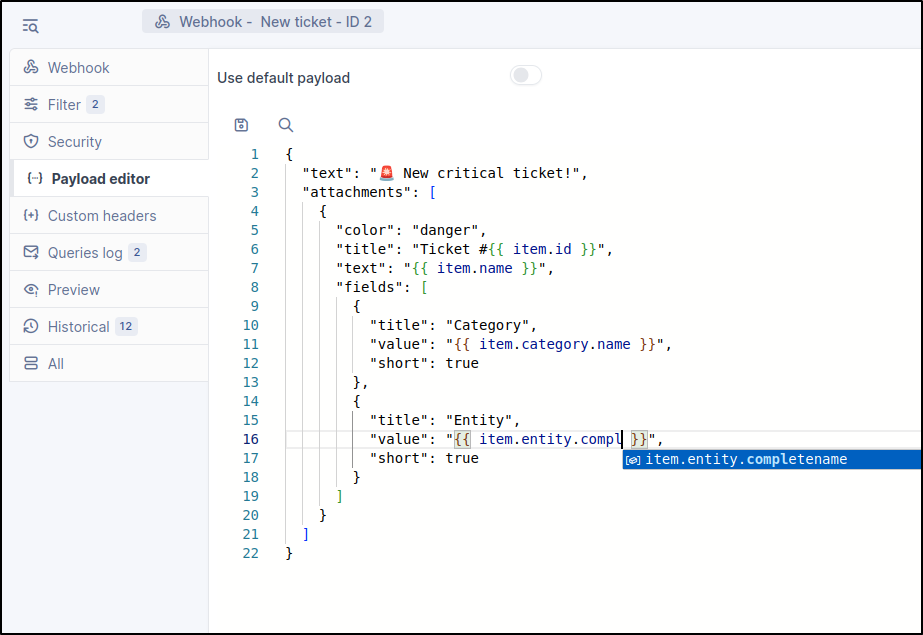Open the Preview tab
The height and width of the screenshot is (635, 923).
73,290
